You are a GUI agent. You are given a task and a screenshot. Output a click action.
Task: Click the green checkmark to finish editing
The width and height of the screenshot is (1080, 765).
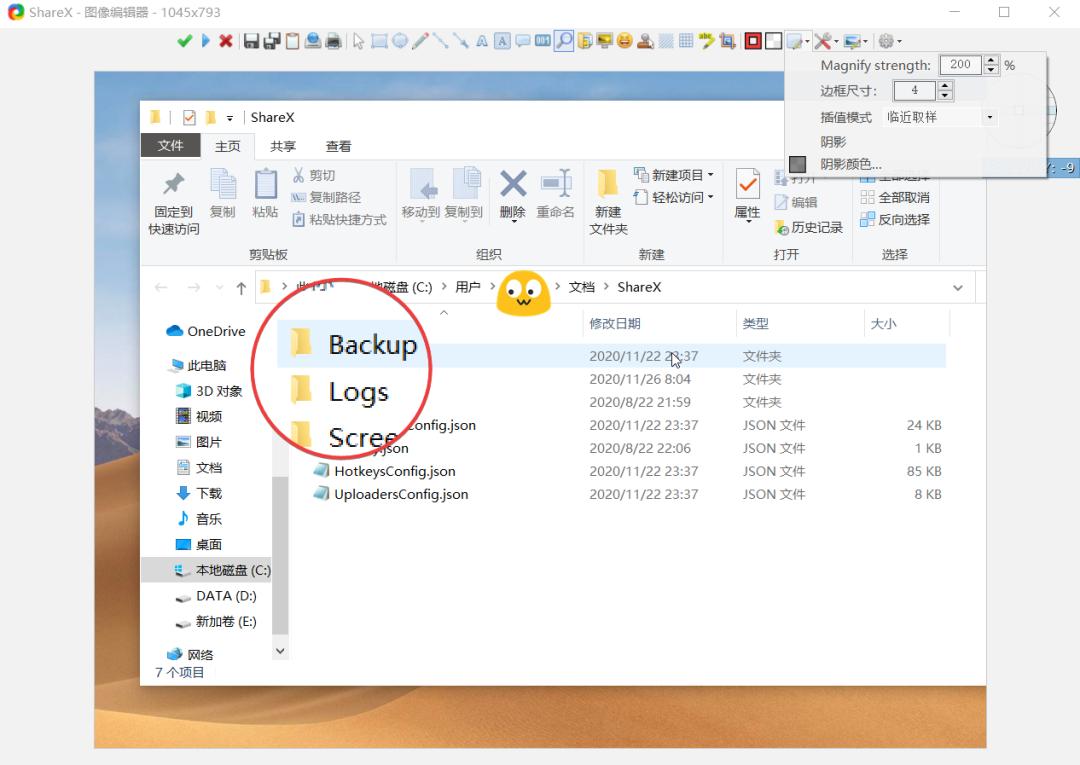tap(184, 41)
